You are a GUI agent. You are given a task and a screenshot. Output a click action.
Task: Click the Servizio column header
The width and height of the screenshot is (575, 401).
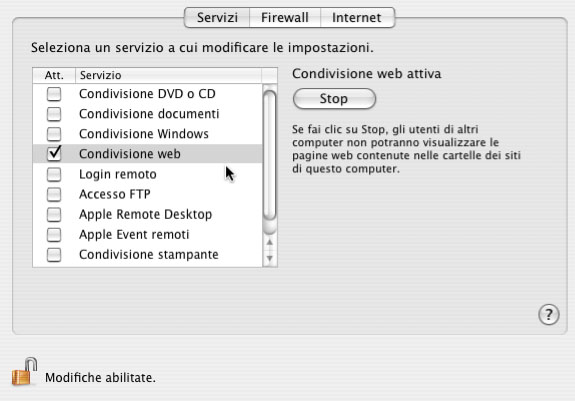pyautogui.click(x=168, y=75)
